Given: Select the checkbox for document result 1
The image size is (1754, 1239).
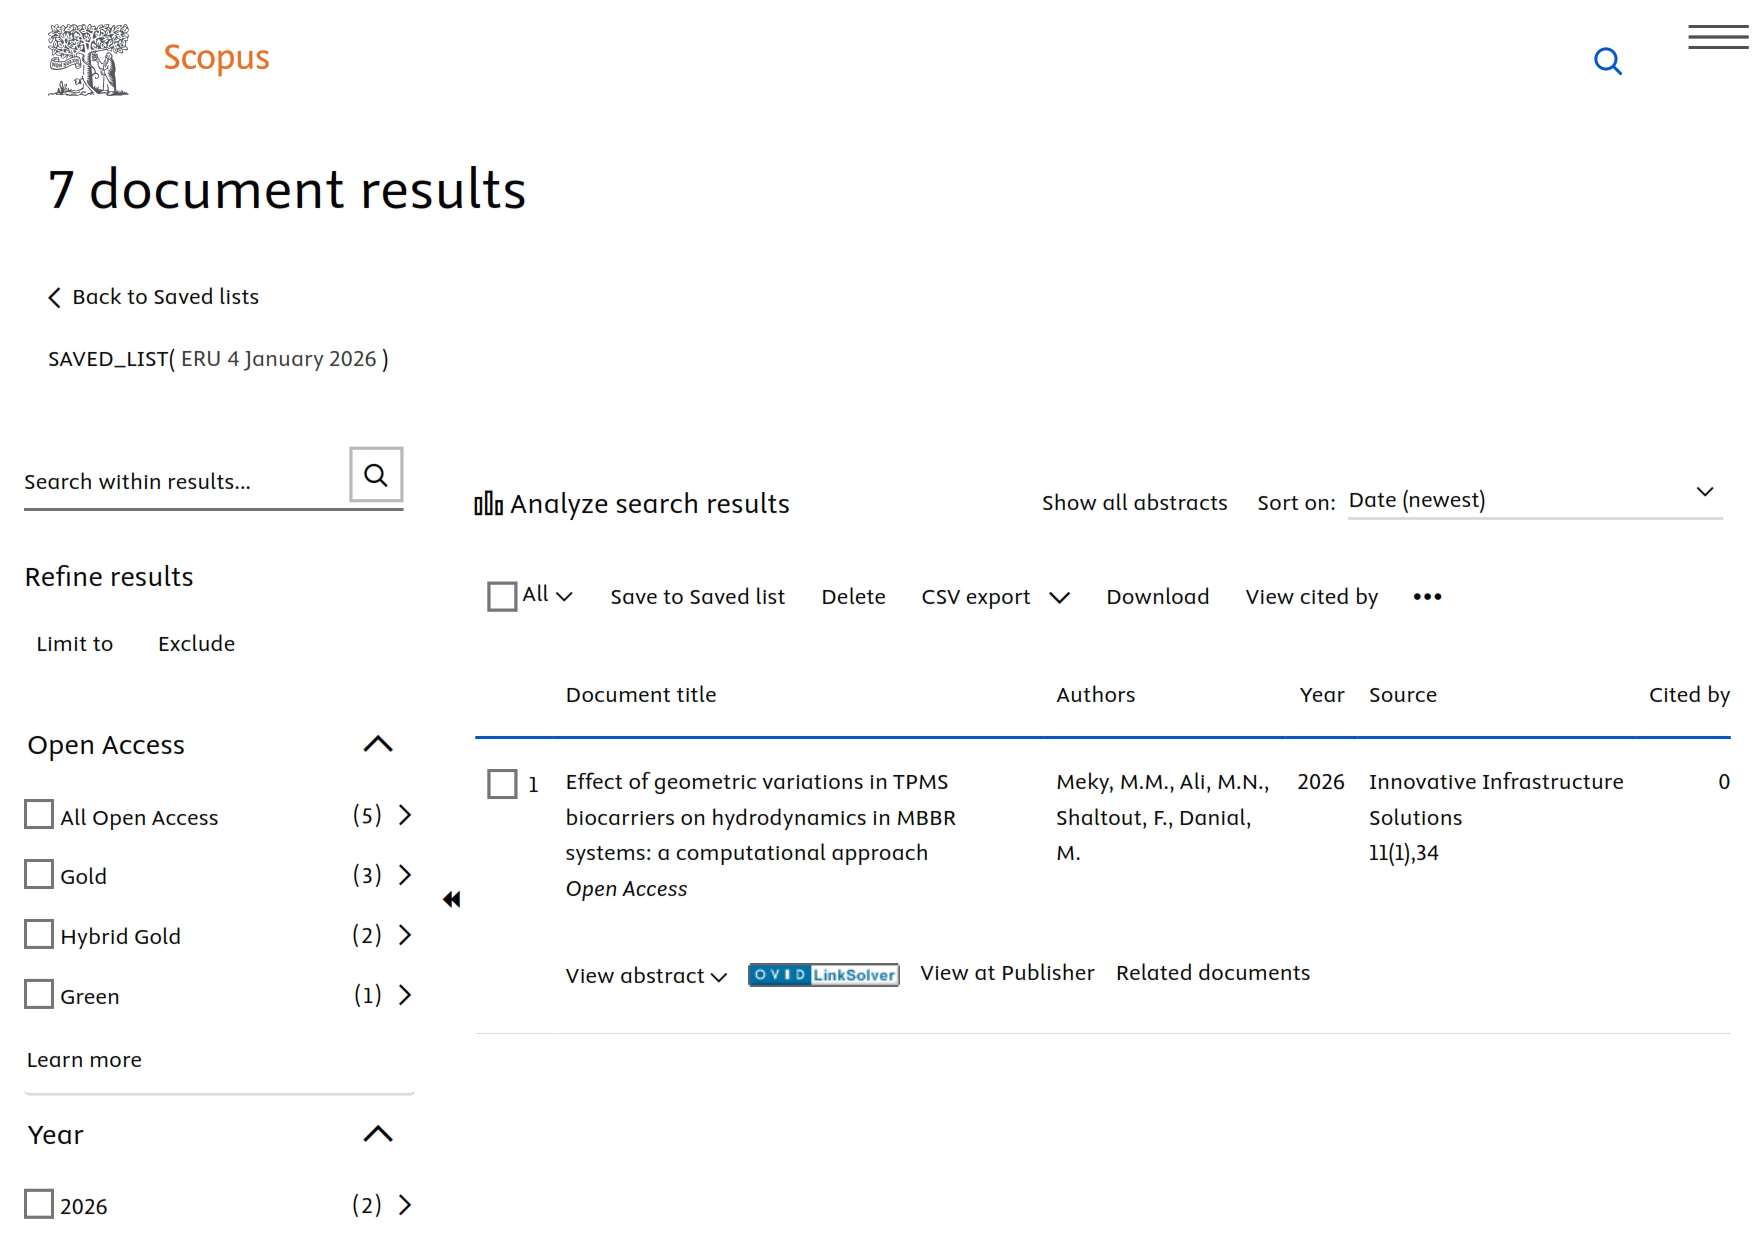Looking at the screenshot, I should [x=502, y=784].
